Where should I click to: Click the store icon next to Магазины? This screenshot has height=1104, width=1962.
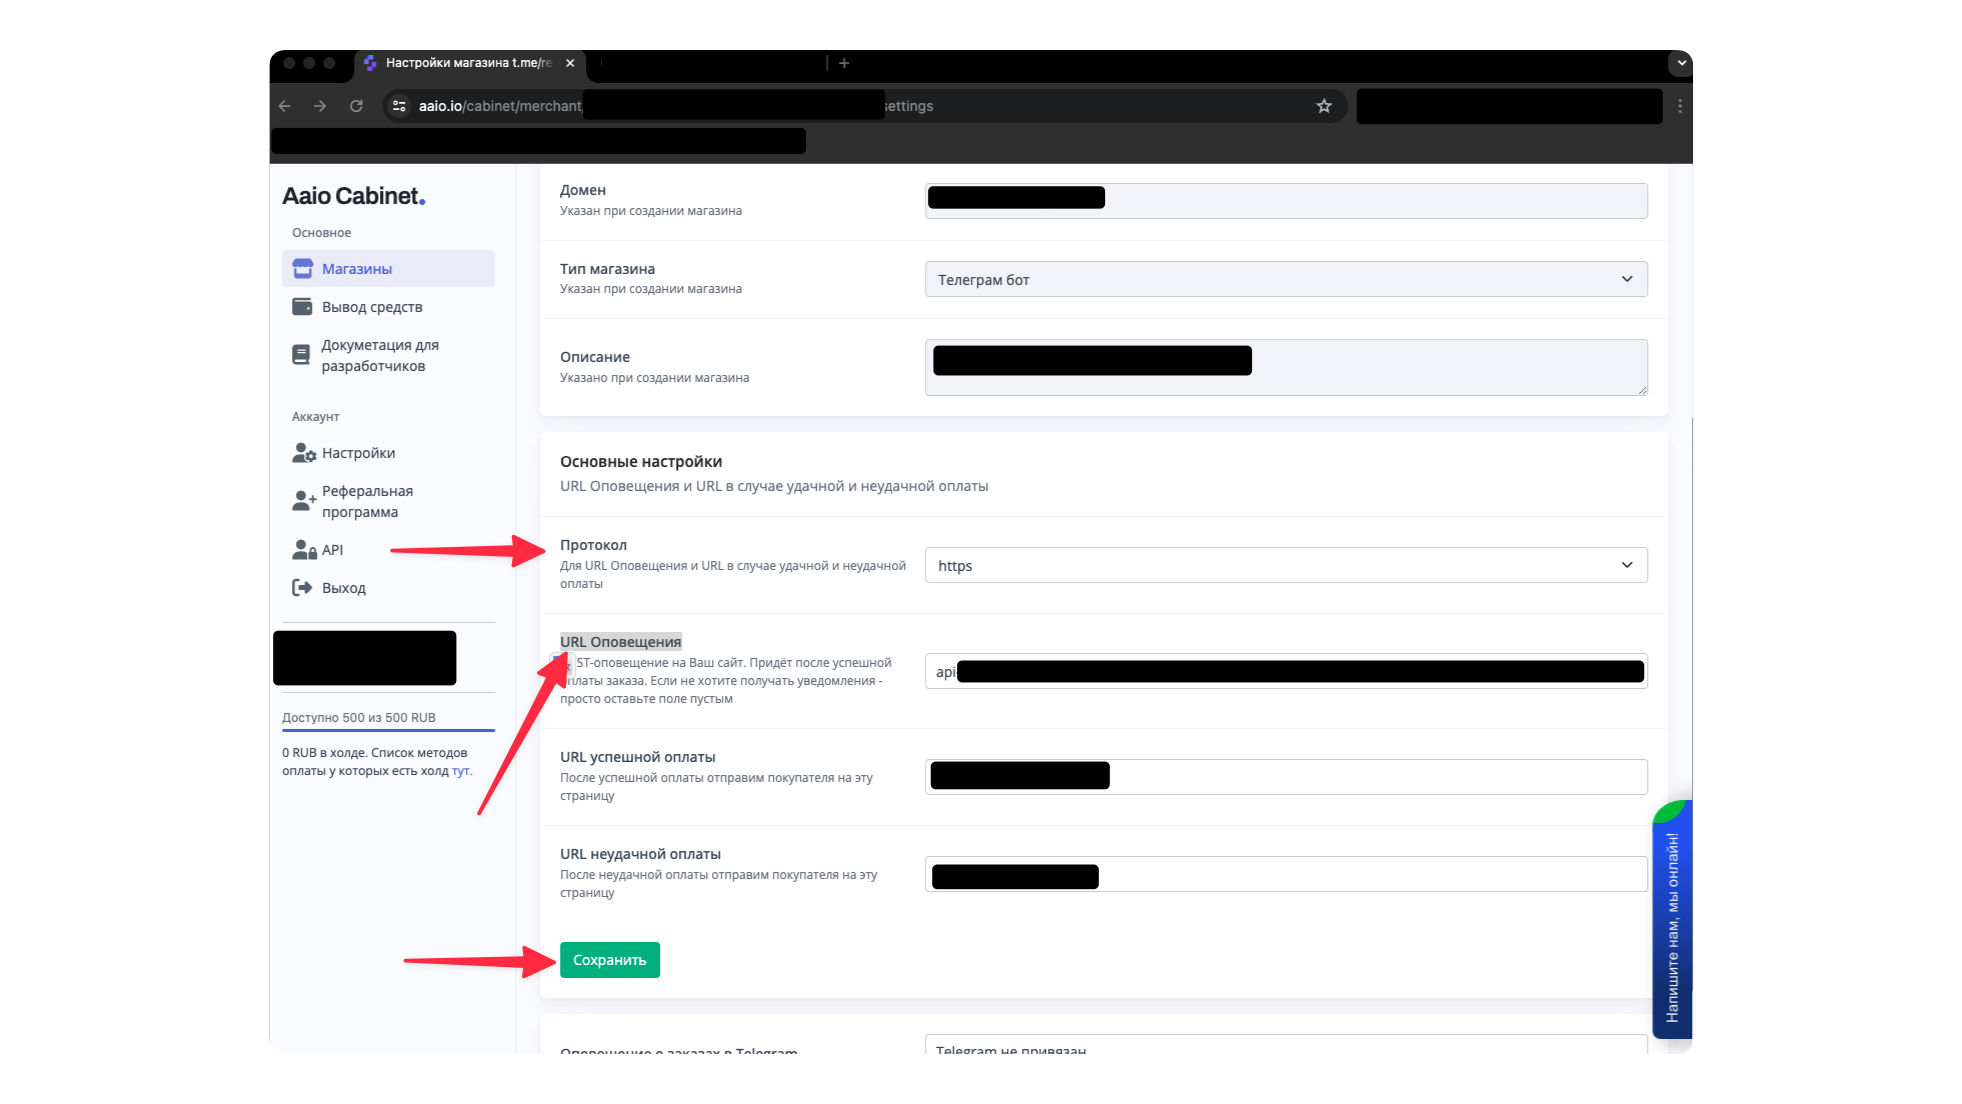pos(302,269)
